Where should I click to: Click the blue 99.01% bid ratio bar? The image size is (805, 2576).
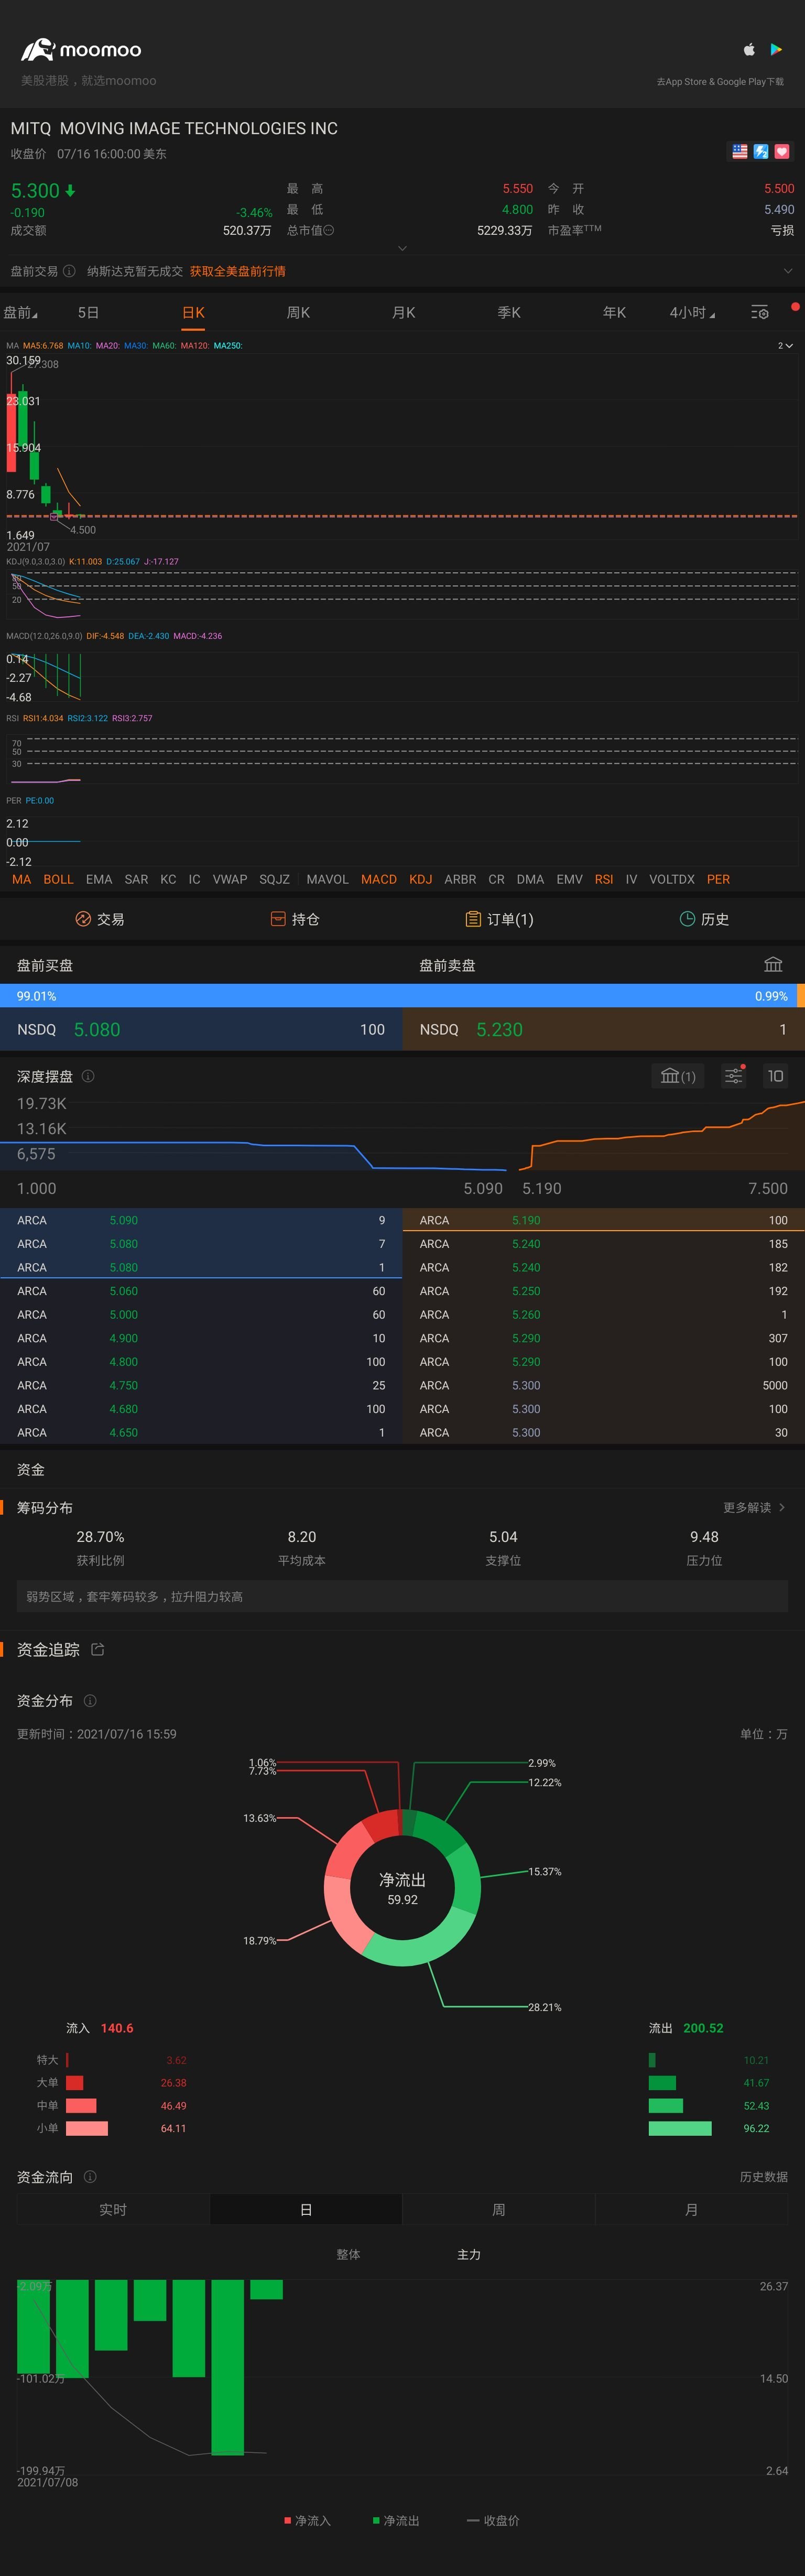pos(398,995)
